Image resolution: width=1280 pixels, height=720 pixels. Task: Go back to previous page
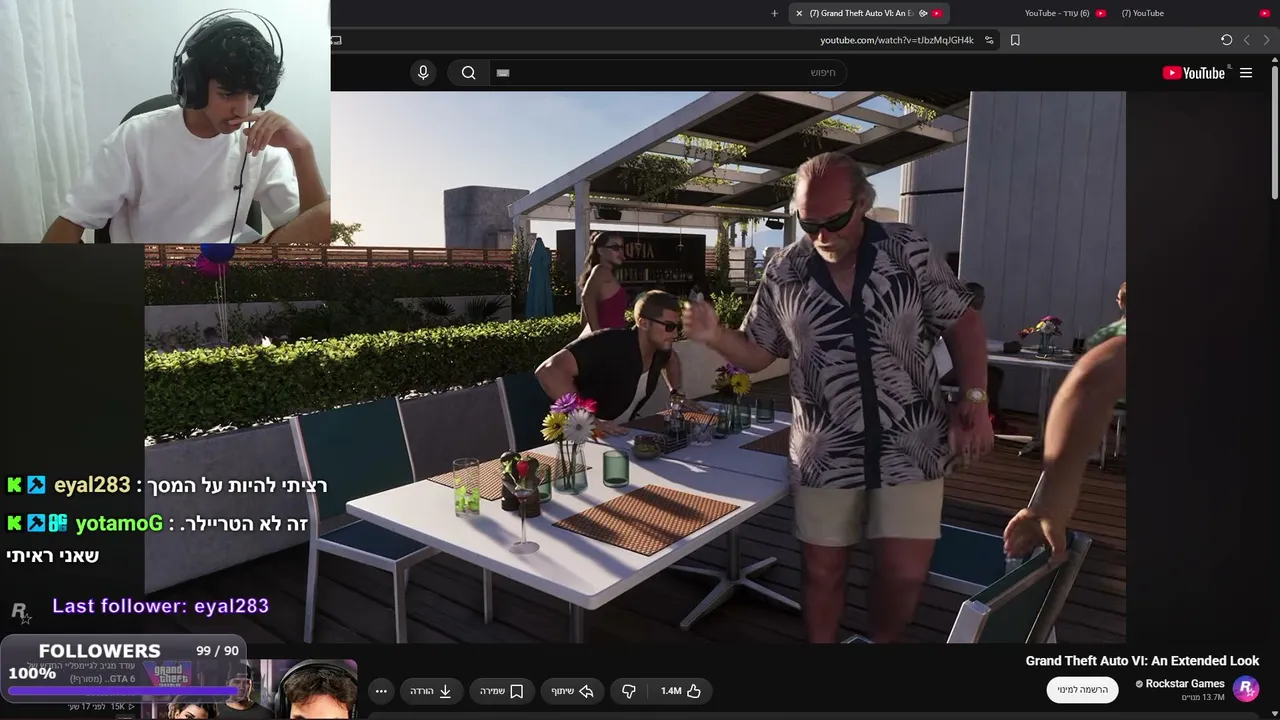[1267, 40]
